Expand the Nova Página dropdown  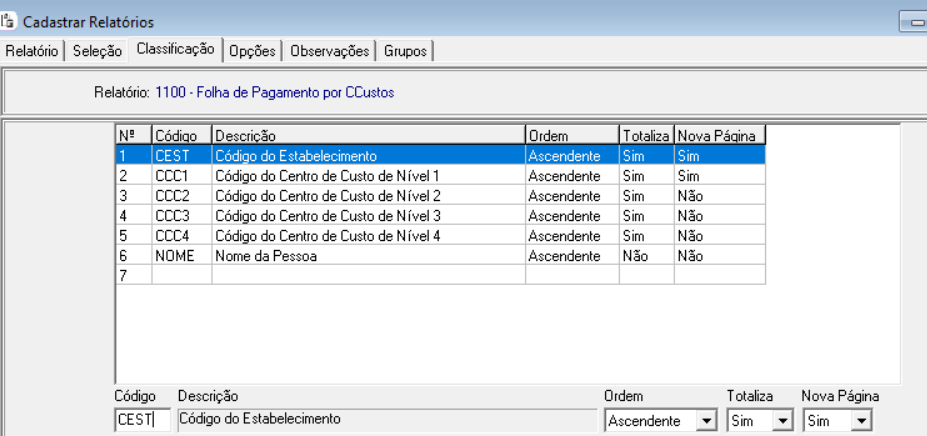pos(861,421)
